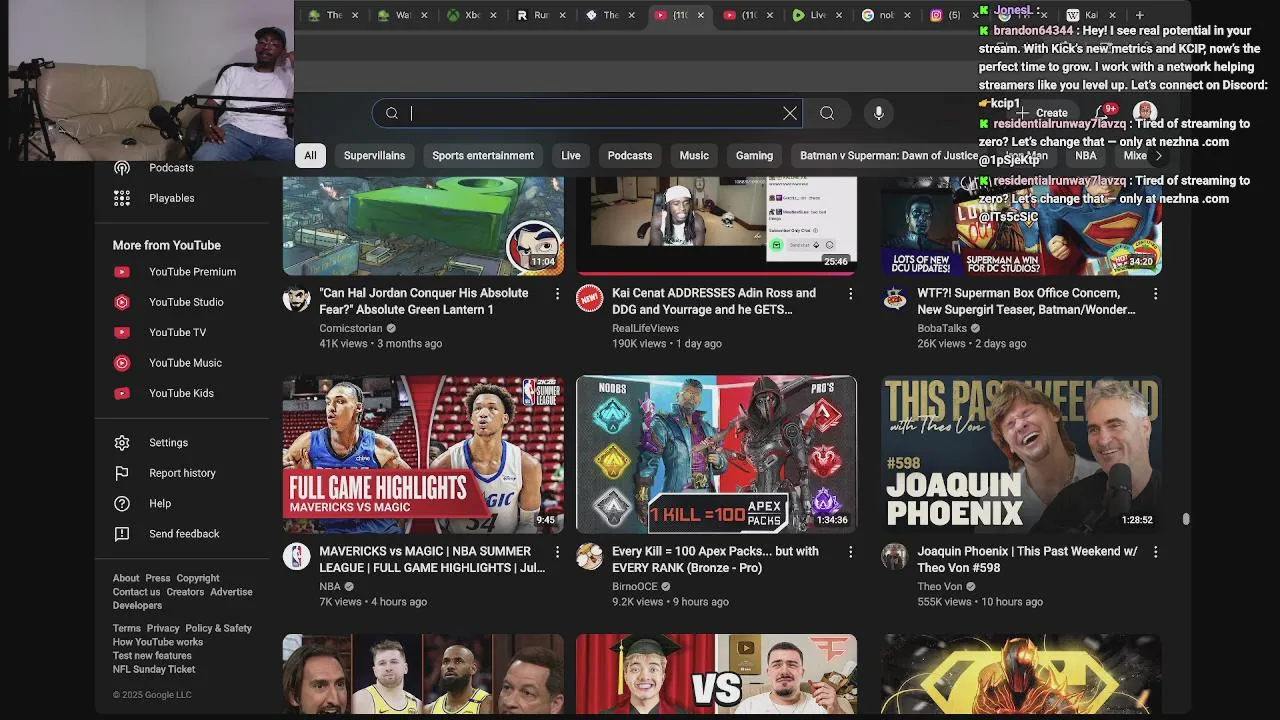Viewport: 1280px width, 720px height.
Task: Open Send feedback in the sidebar
Action: pyautogui.click(x=184, y=534)
